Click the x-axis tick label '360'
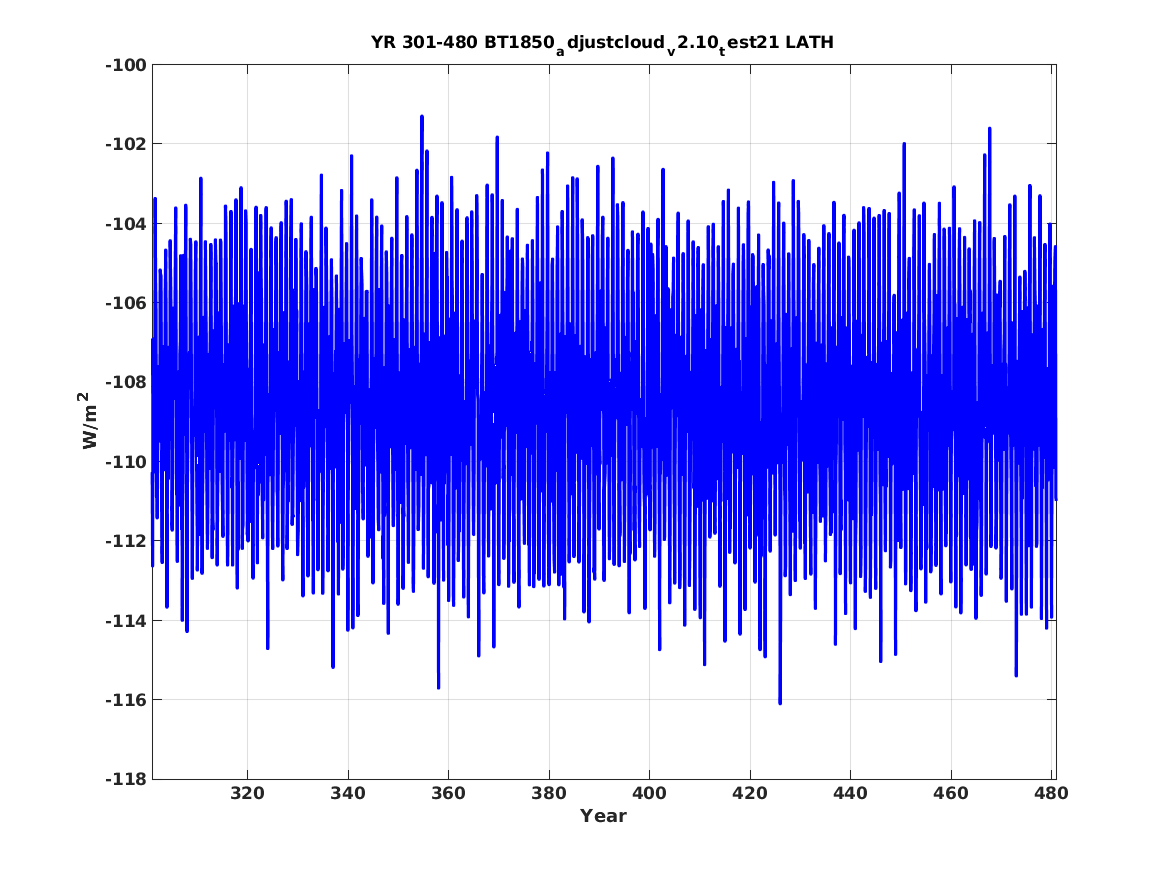Image resolution: width=1167 pixels, height=875 pixels. pos(448,793)
